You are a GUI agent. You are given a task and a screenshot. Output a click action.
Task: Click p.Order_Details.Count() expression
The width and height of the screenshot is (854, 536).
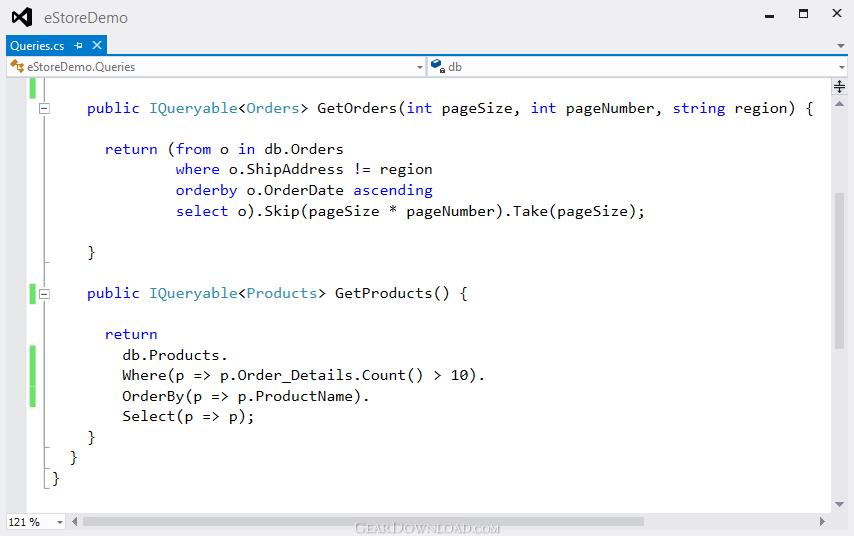pyautogui.click(x=321, y=375)
